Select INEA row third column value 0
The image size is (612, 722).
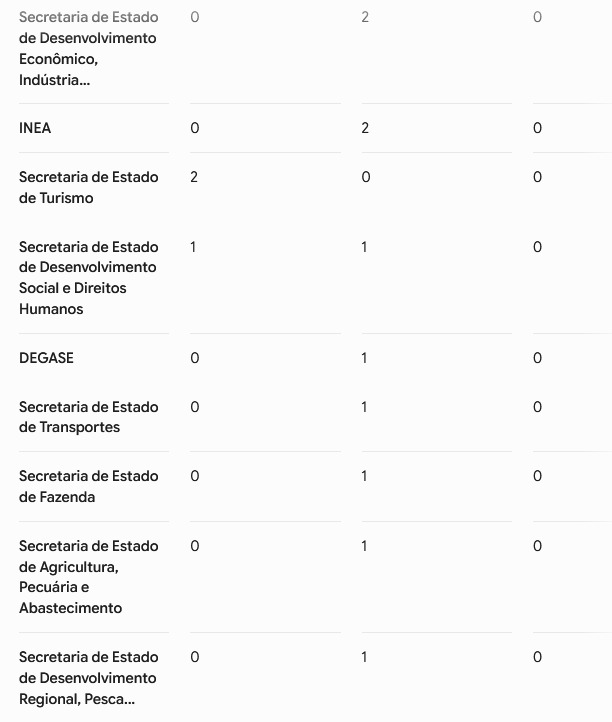pyautogui.click(x=537, y=128)
